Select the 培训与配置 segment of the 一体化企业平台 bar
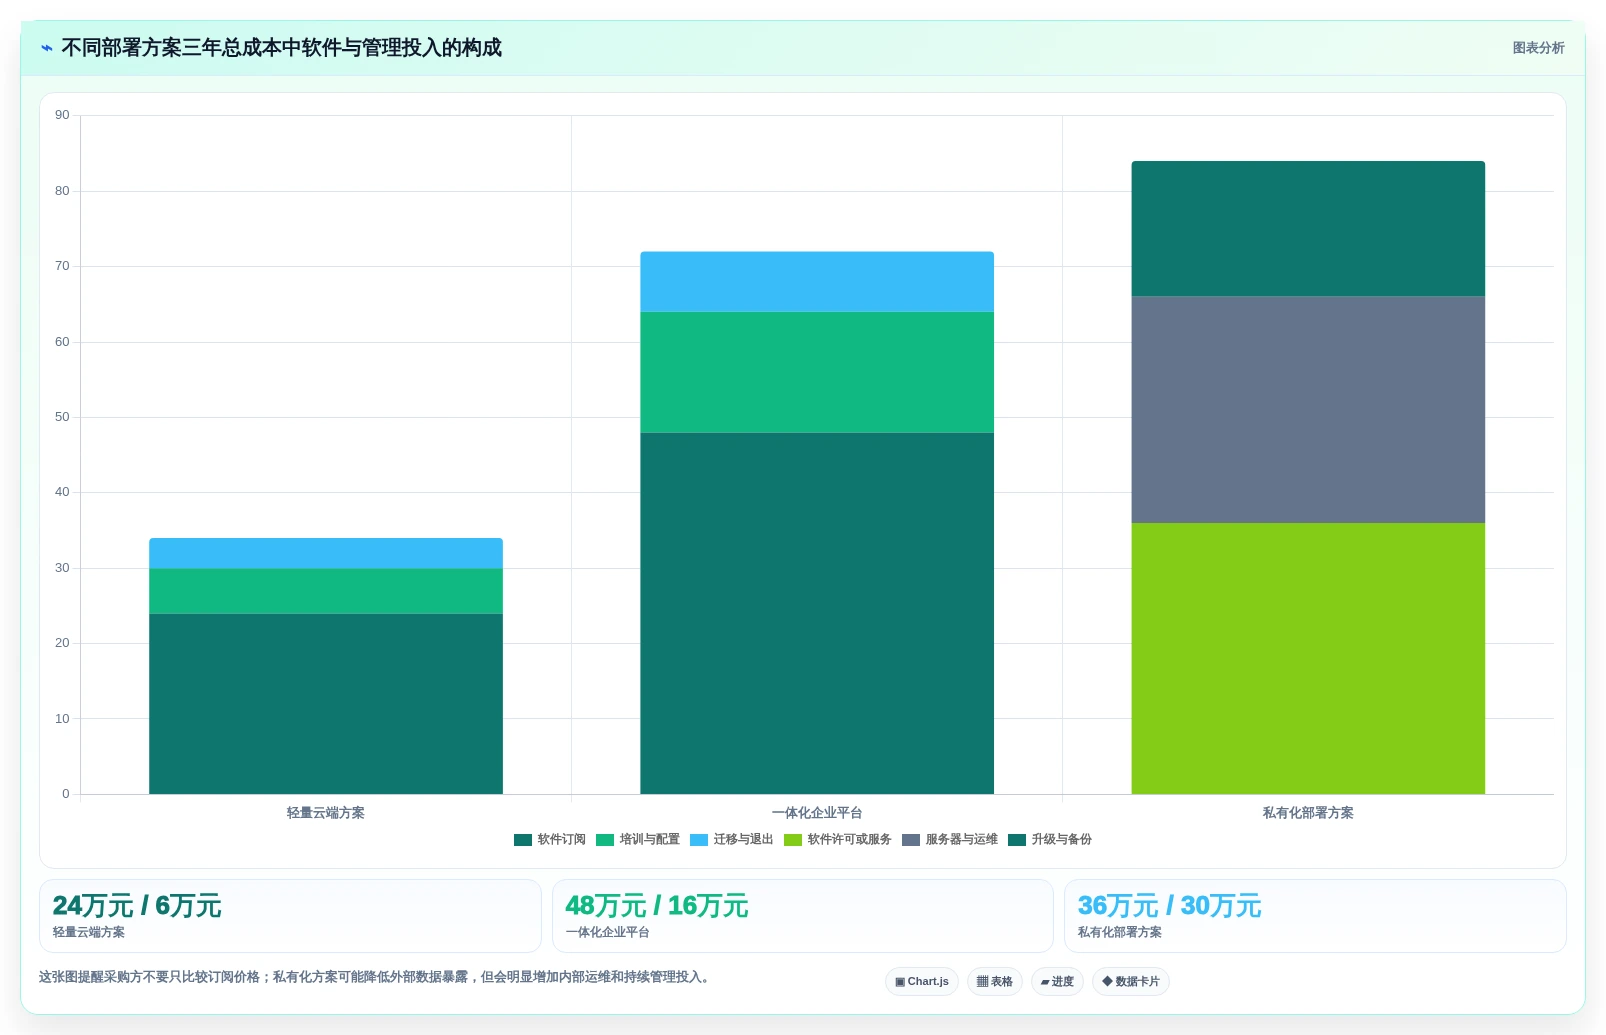 pyautogui.click(x=817, y=372)
